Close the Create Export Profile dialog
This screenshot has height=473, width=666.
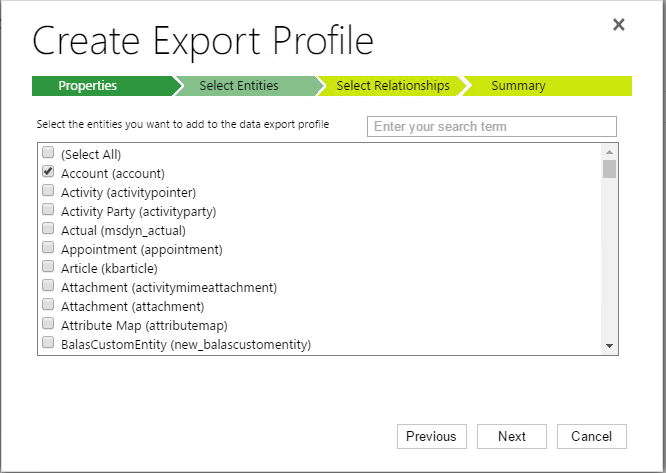619,25
